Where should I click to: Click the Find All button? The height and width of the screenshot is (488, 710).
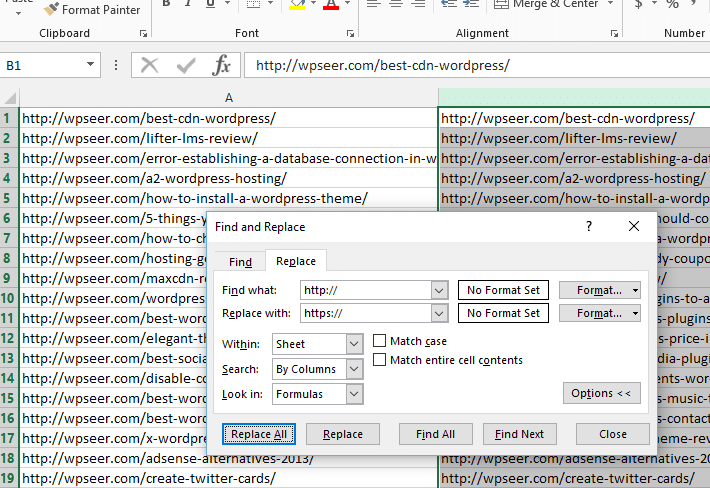coord(436,434)
